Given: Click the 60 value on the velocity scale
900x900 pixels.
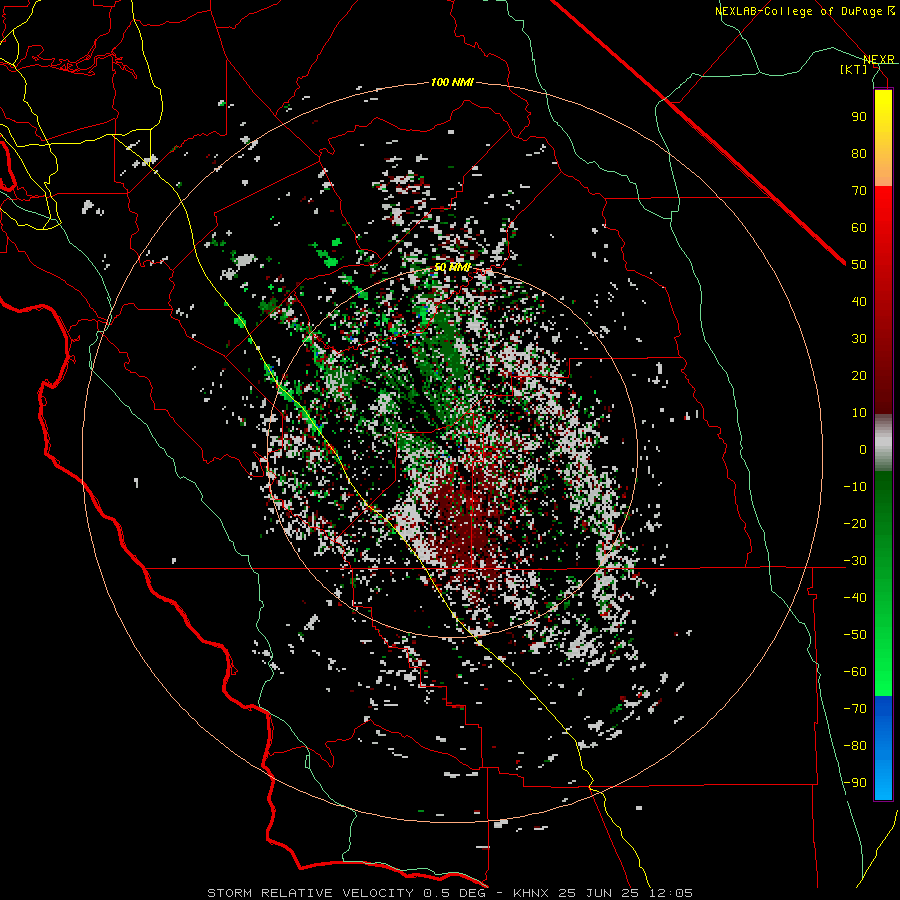Looking at the screenshot, I should tap(859, 228).
